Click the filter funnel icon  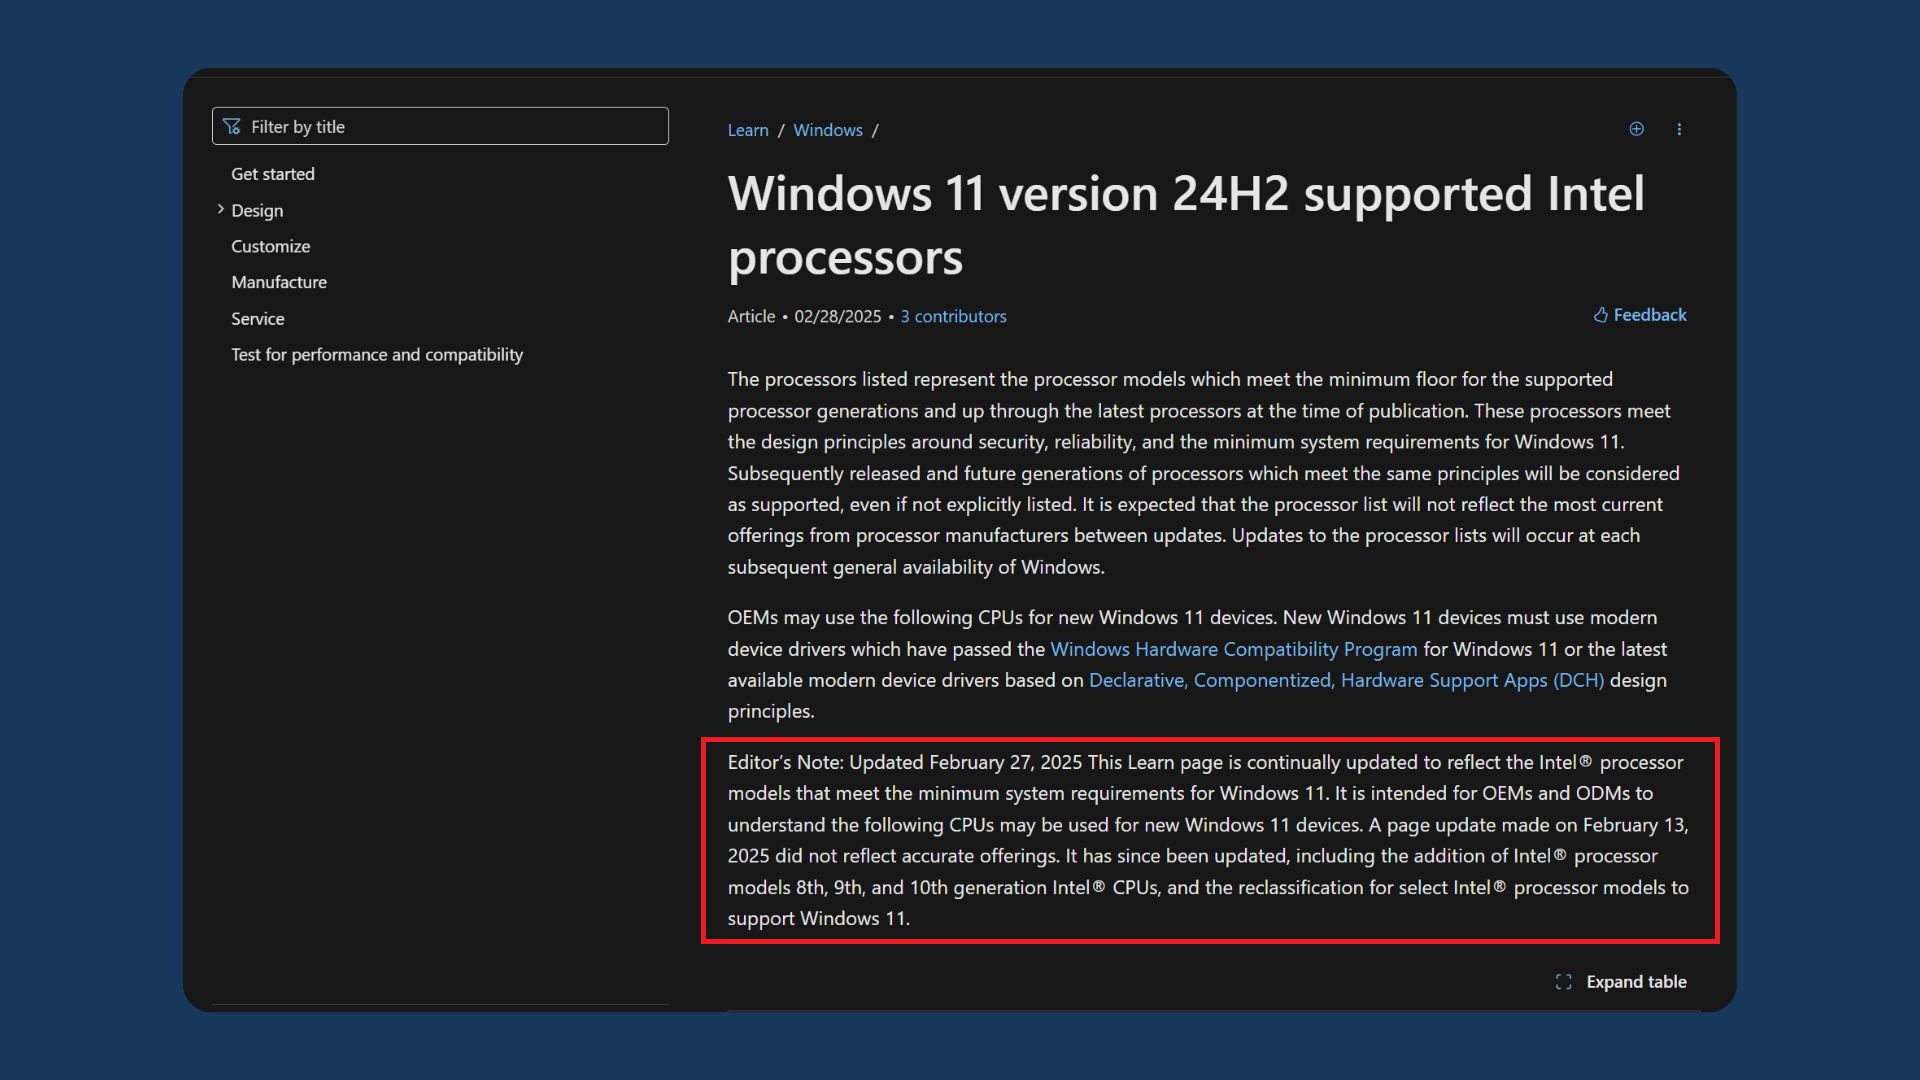[232, 126]
